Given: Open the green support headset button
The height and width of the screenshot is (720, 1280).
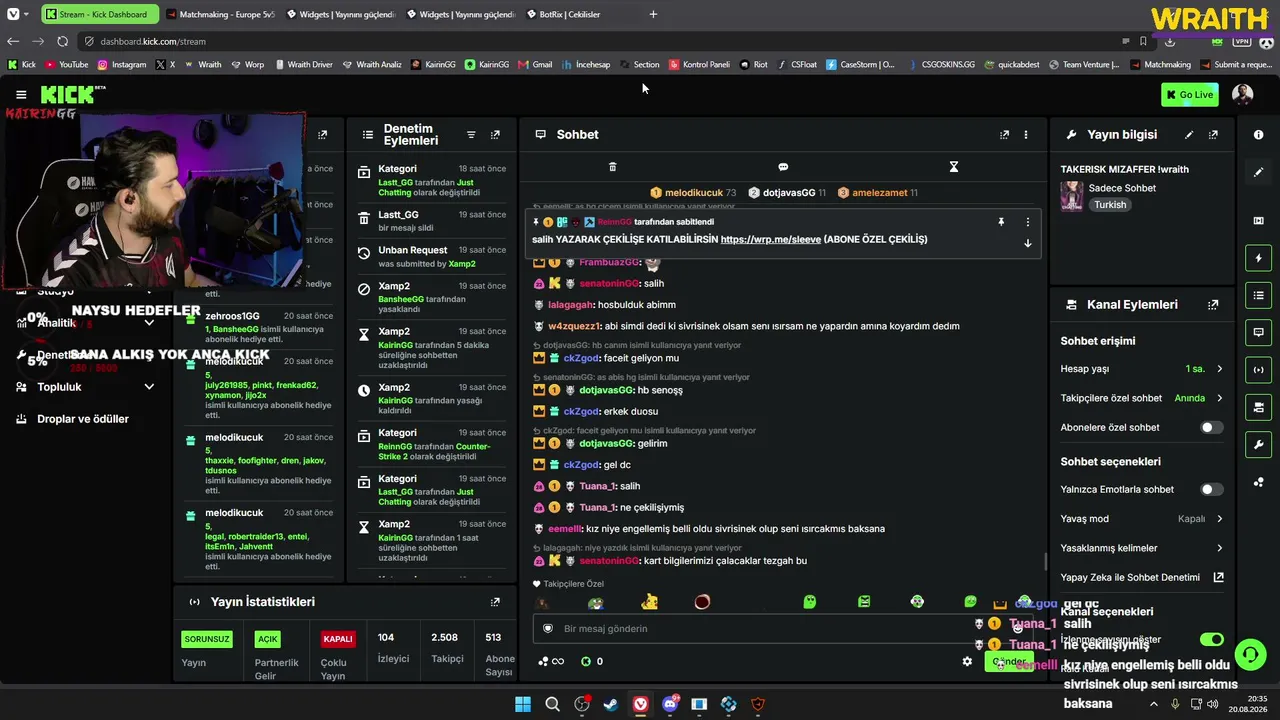Looking at the screenshot, I should click(1250, 655).
